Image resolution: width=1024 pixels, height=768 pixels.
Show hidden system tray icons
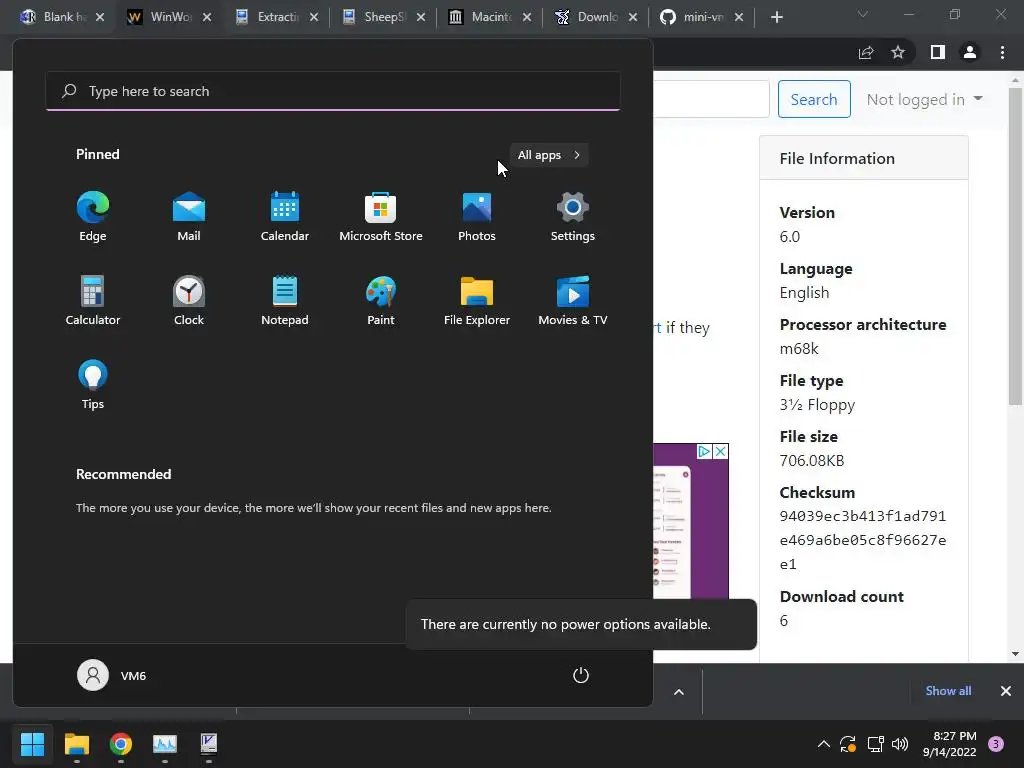coord(824,744)
